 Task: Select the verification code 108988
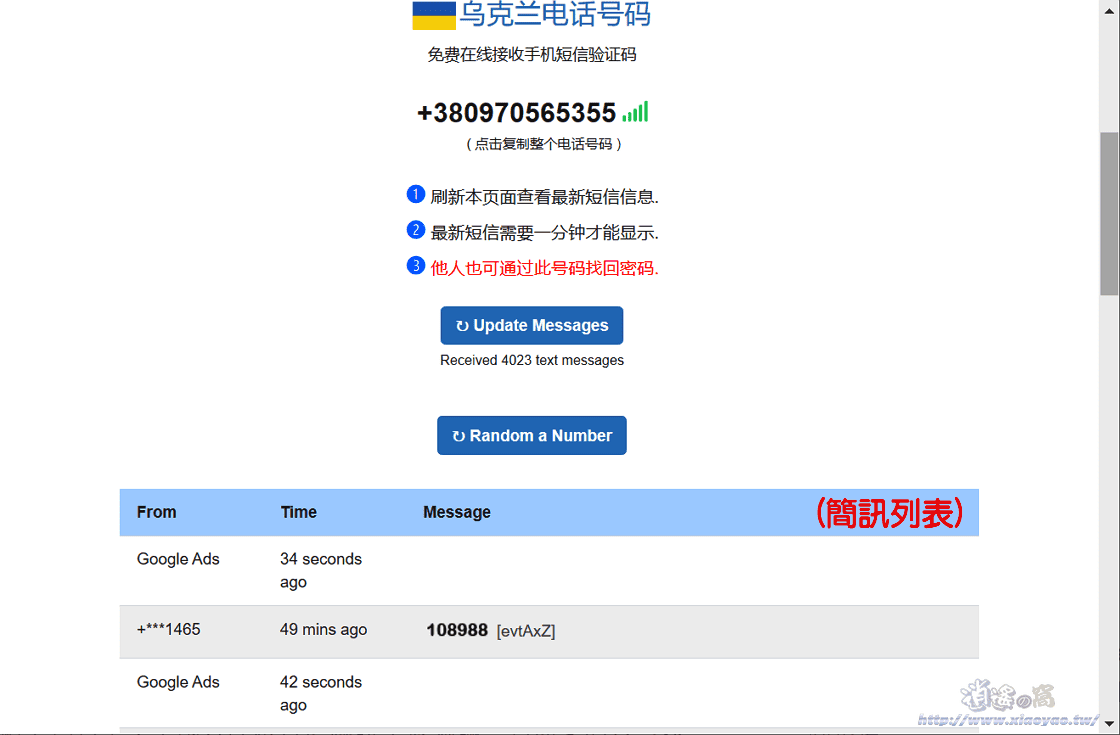pos(457,630)
